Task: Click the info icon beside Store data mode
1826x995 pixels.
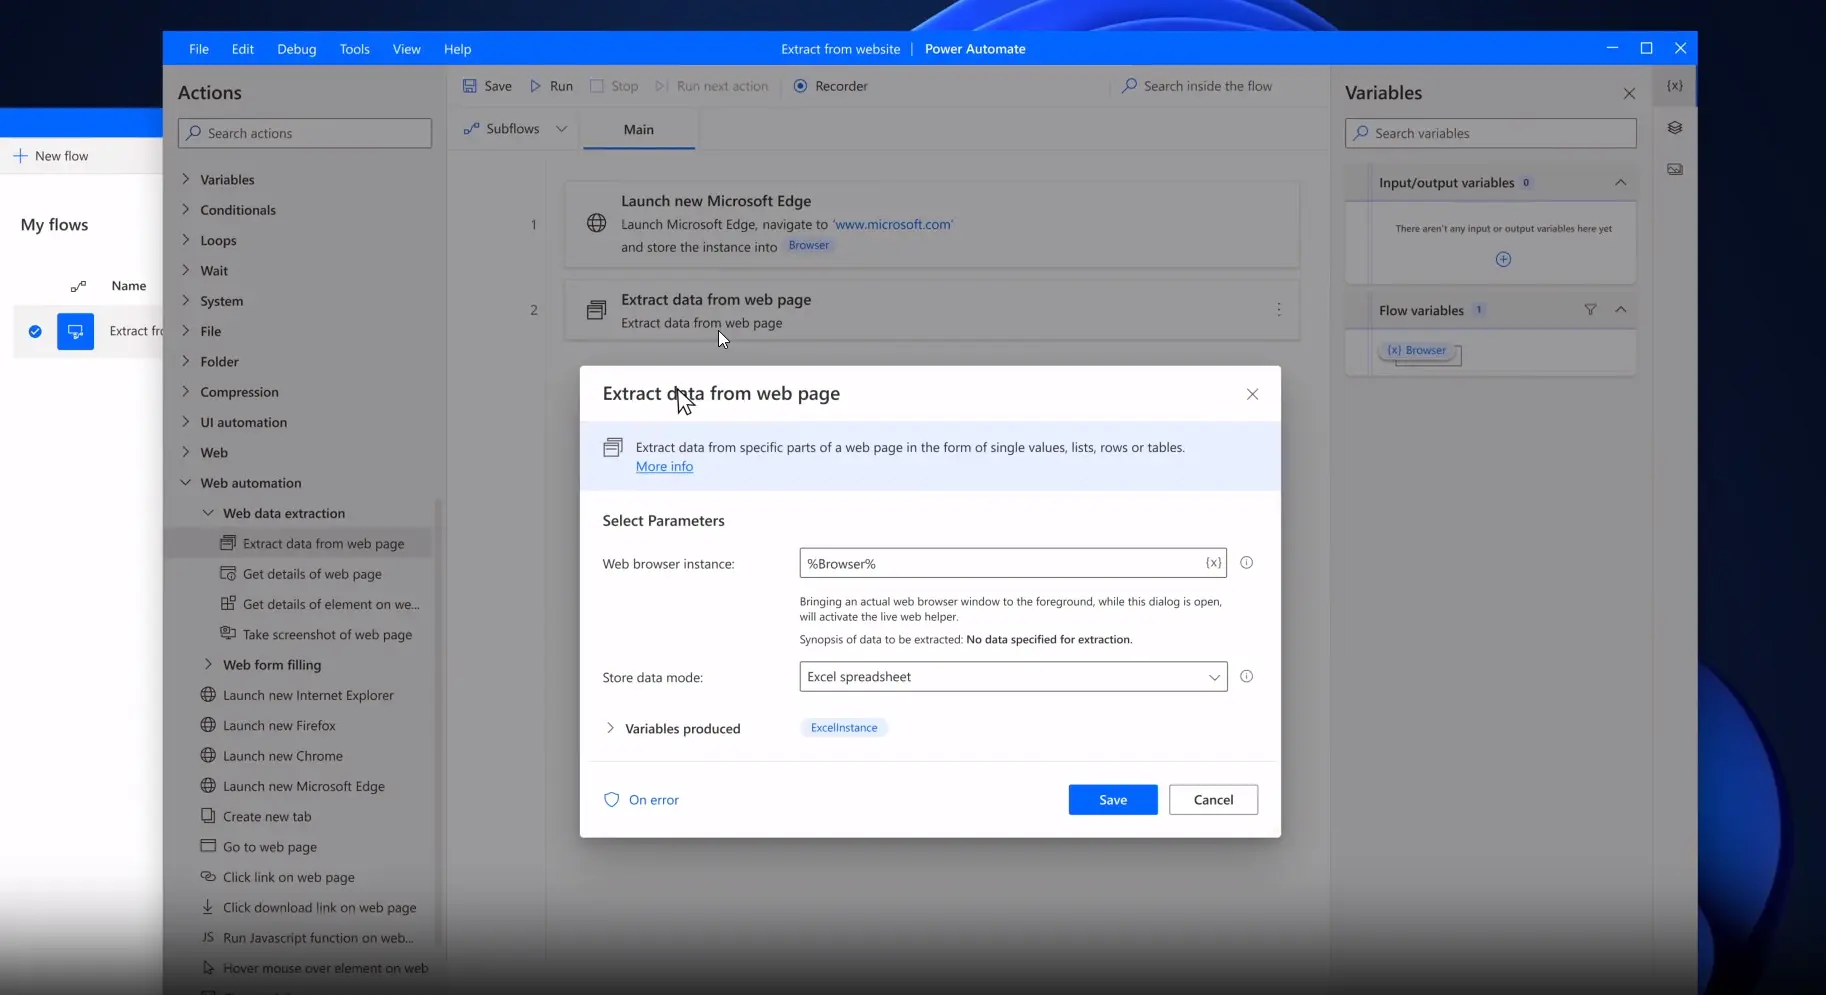Action: (1246, 677)
